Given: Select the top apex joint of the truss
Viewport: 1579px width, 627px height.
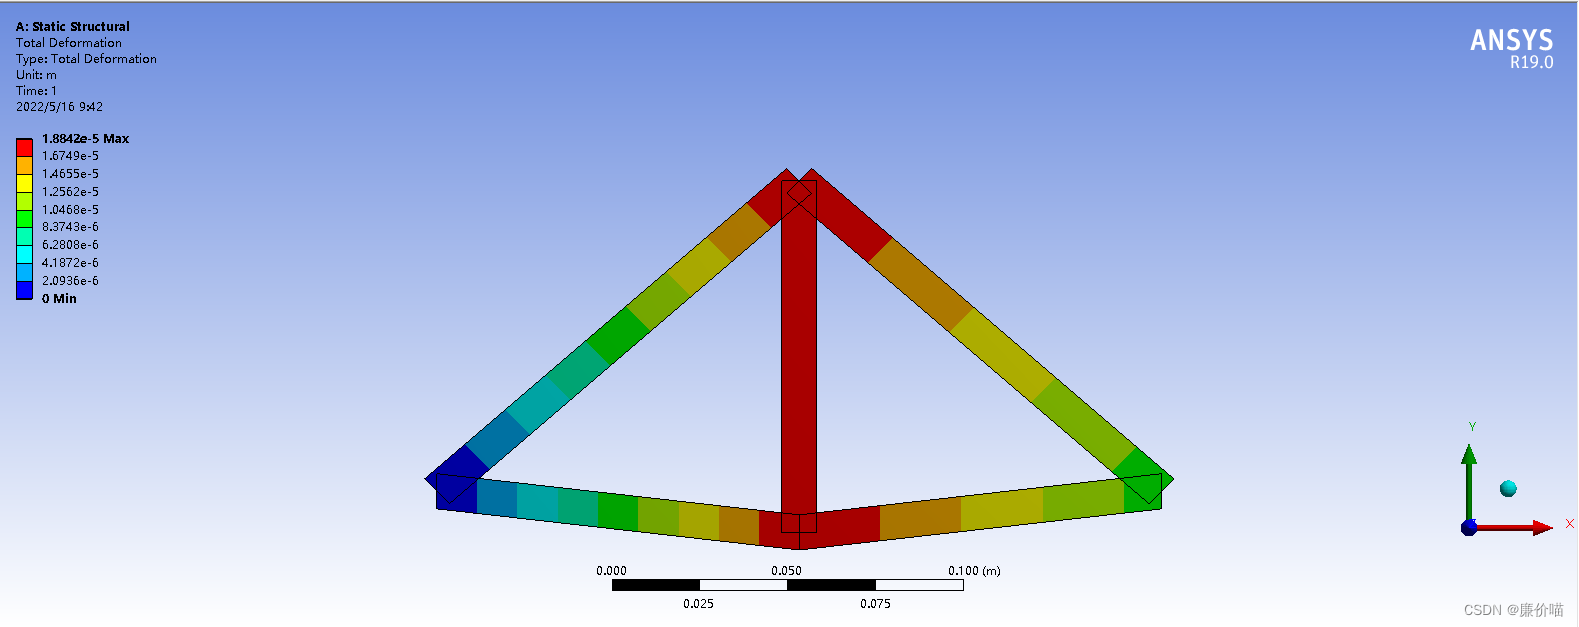Looking at the screenshot, I should click(x=799, y=193).
